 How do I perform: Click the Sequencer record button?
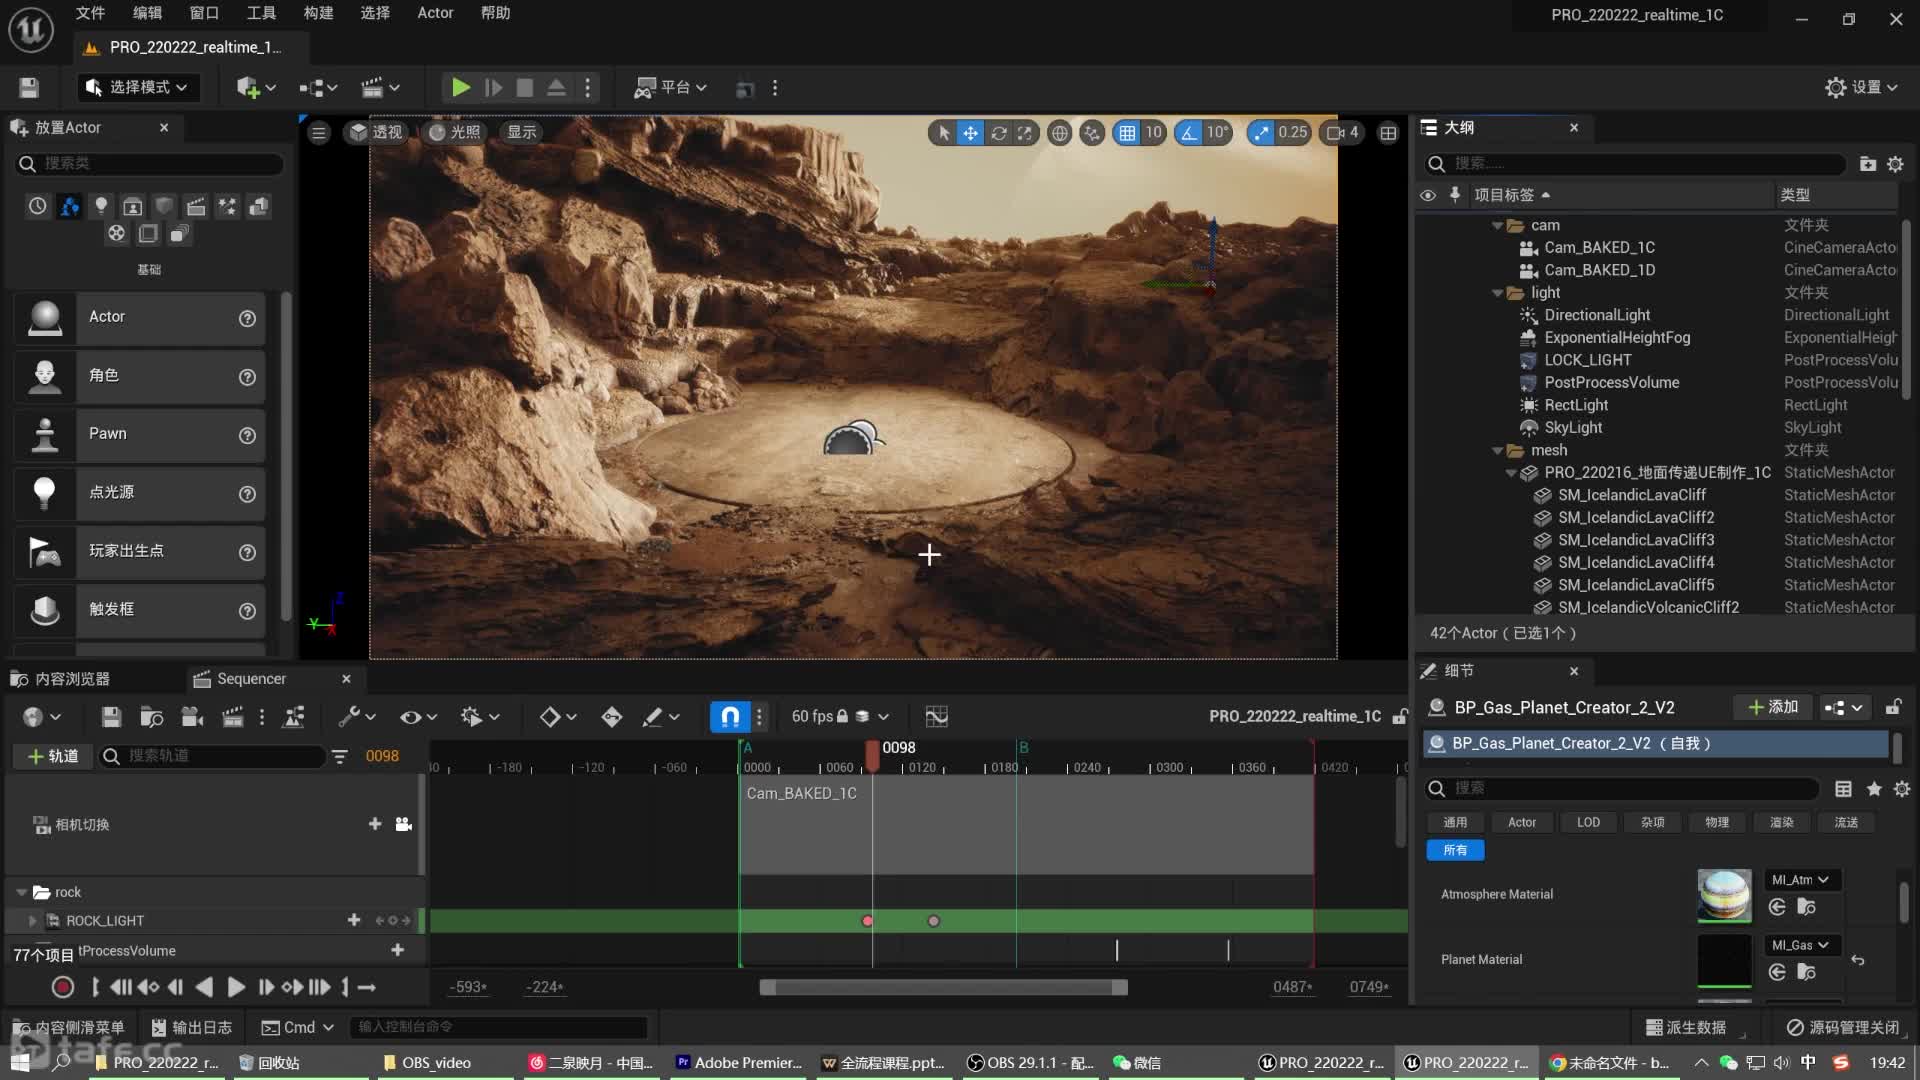(62, 987)
